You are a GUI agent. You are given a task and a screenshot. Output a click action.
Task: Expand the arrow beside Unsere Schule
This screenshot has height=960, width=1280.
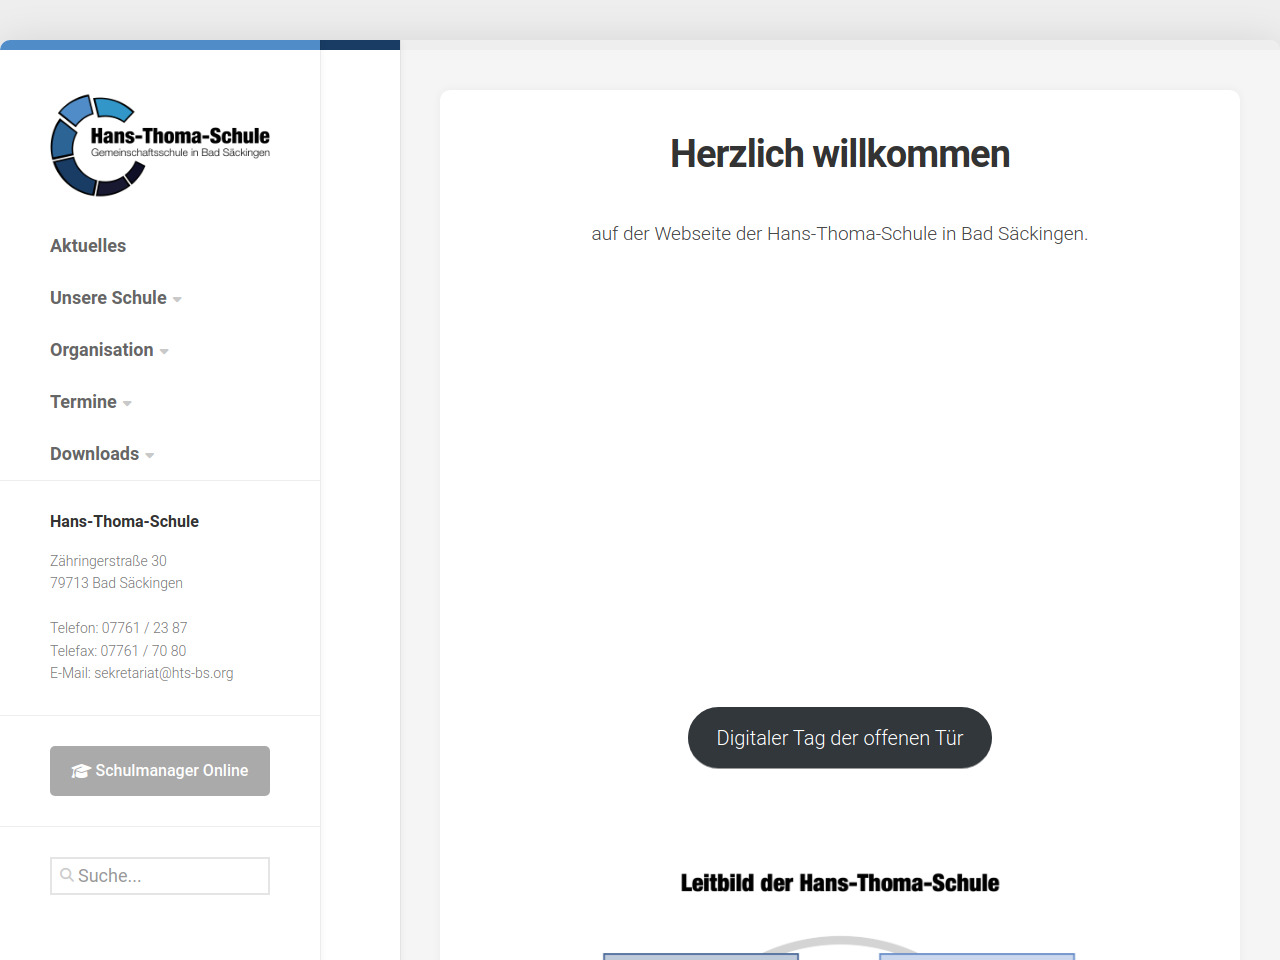(x=177, y=299)
